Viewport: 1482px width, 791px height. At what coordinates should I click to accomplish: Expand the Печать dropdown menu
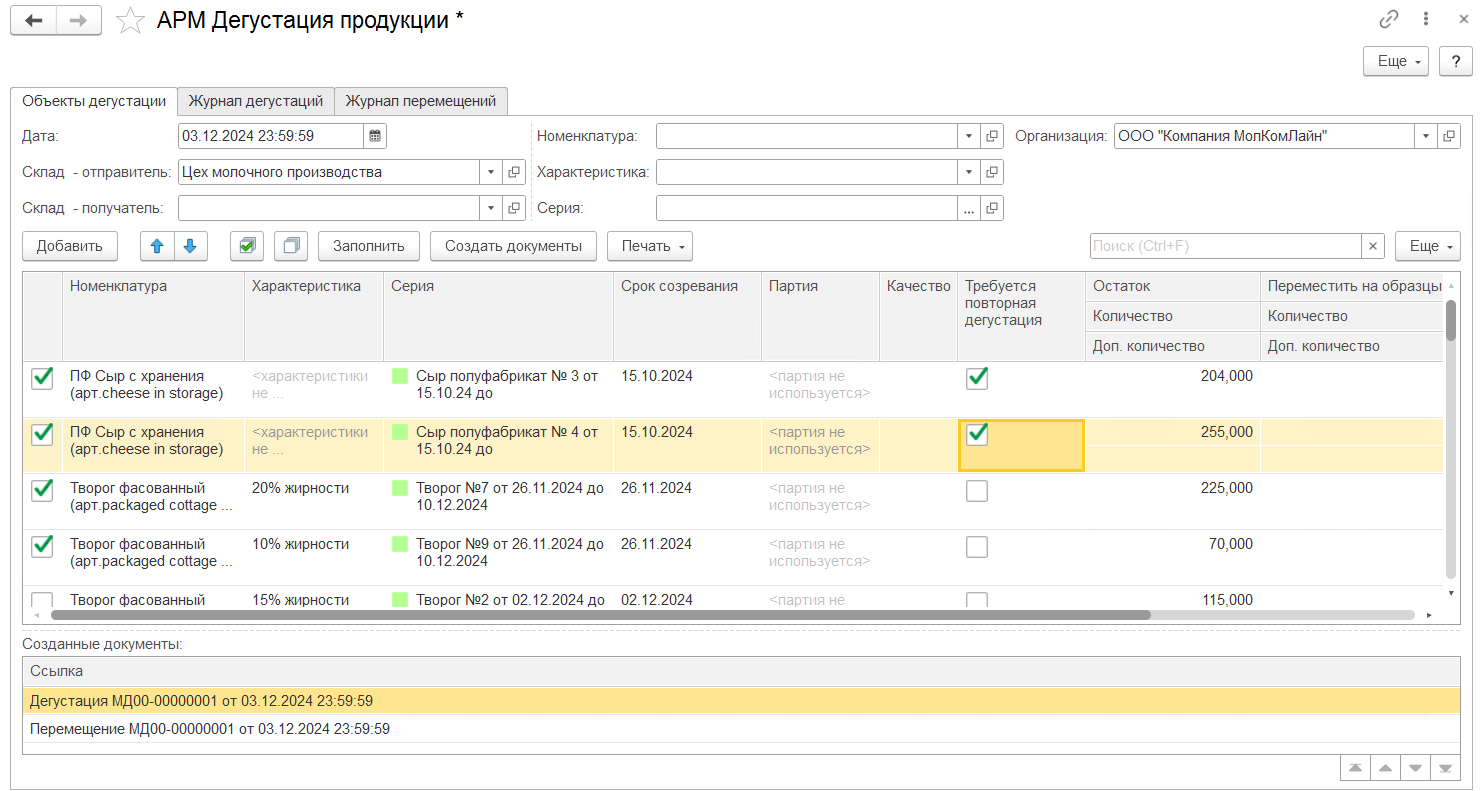click(x=649, y=246)
